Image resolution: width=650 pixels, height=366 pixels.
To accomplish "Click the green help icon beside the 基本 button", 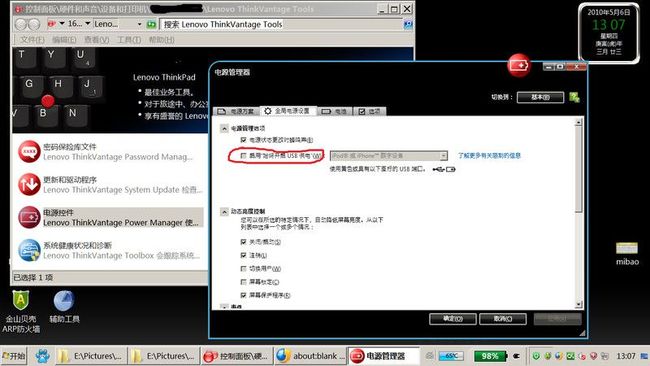I will pyautogui.click(x=574, y=97).
